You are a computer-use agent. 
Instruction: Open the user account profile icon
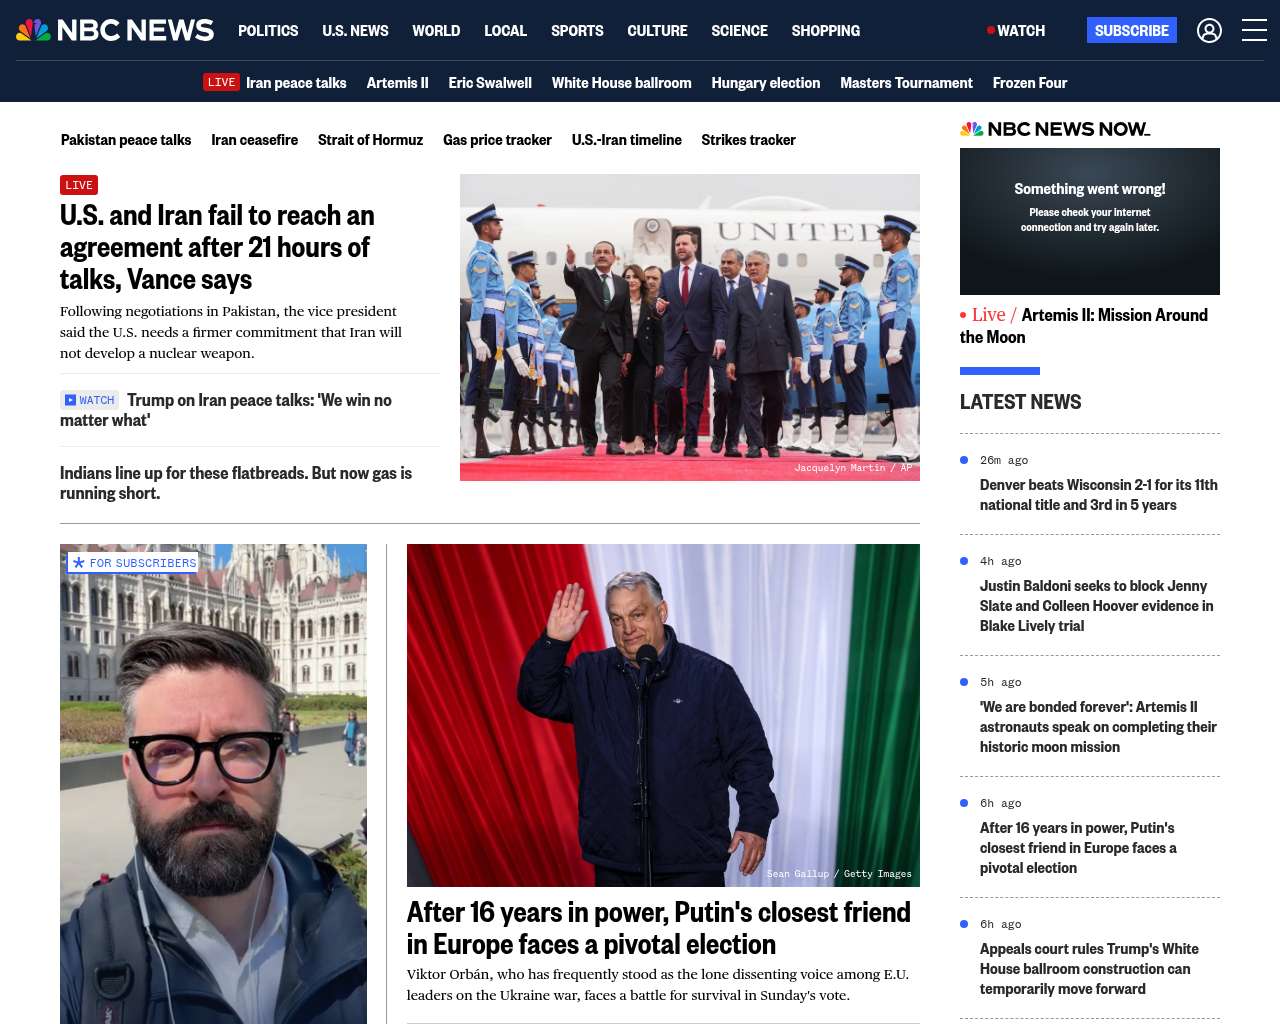click(x=1209, y=31)
